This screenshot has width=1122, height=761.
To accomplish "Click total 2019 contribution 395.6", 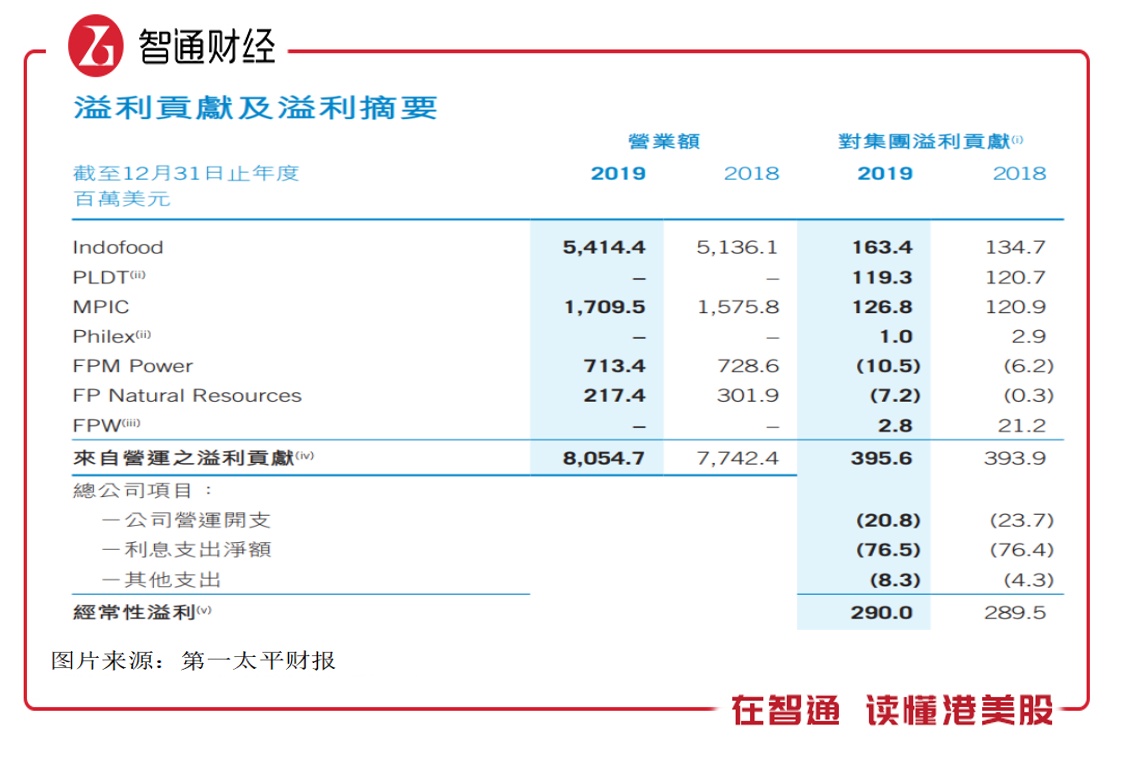I will coord(882,458).
